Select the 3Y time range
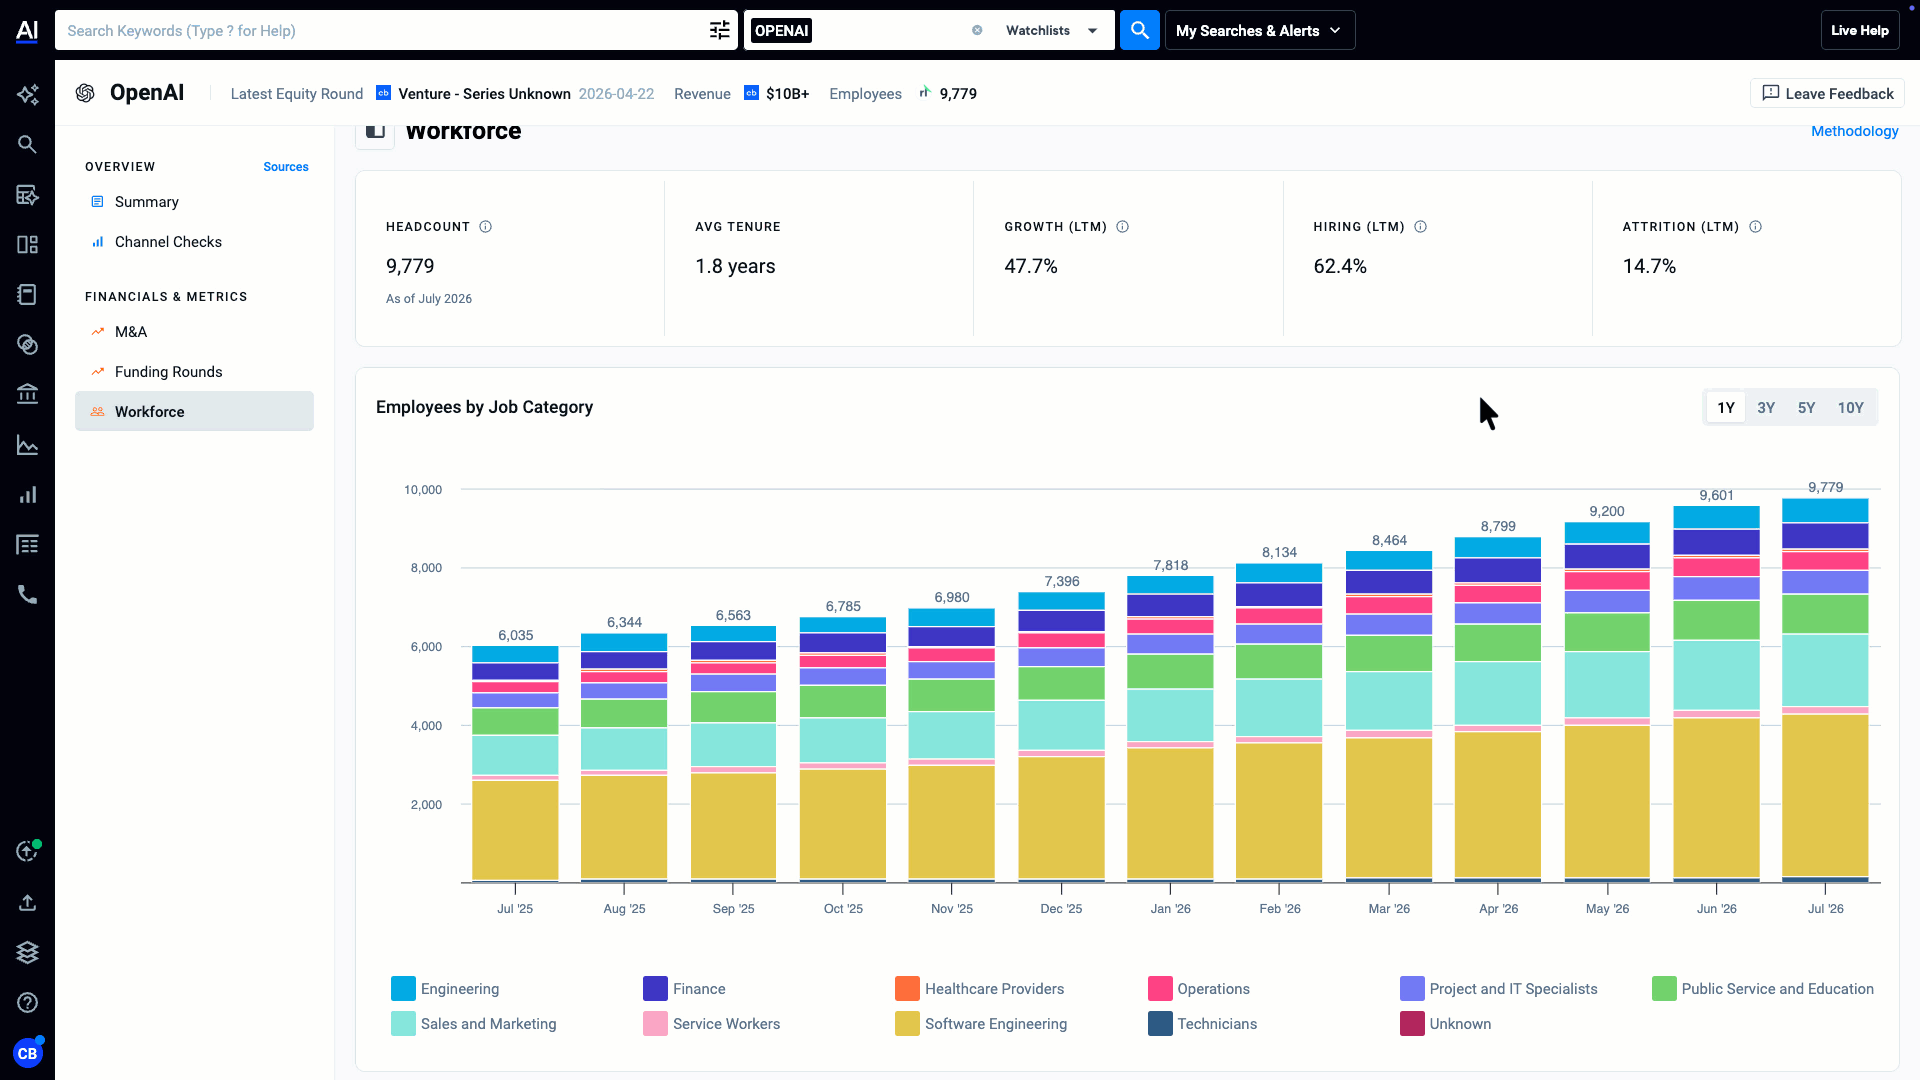 click(1766, 408)
